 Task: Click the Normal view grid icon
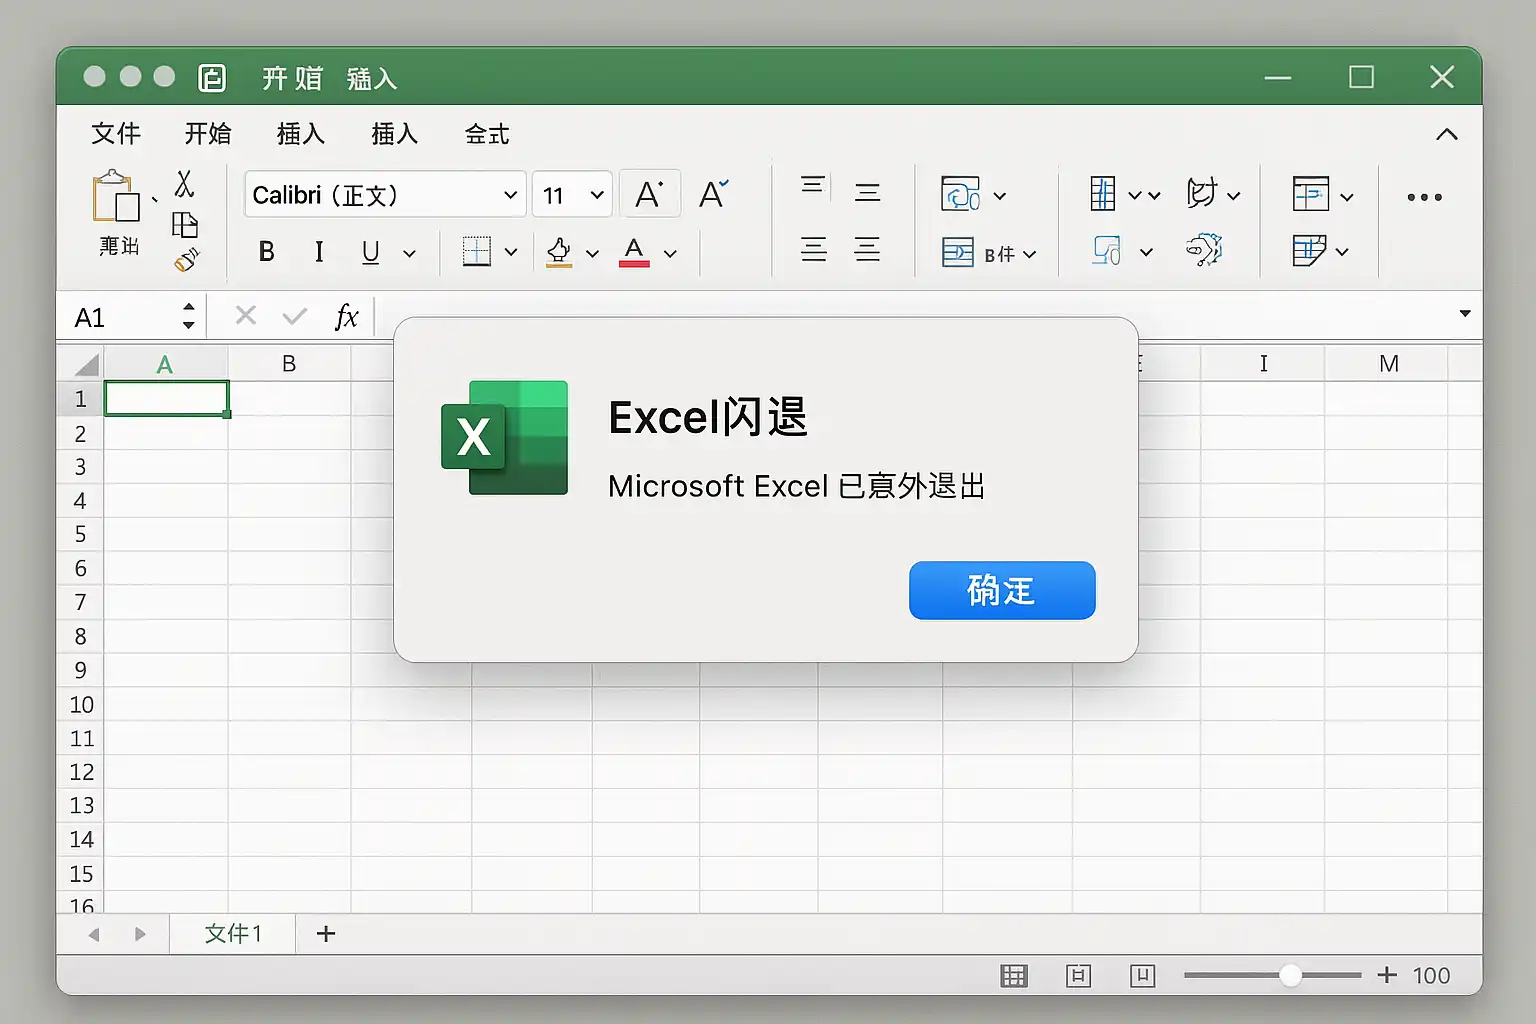click(1014, 975)
